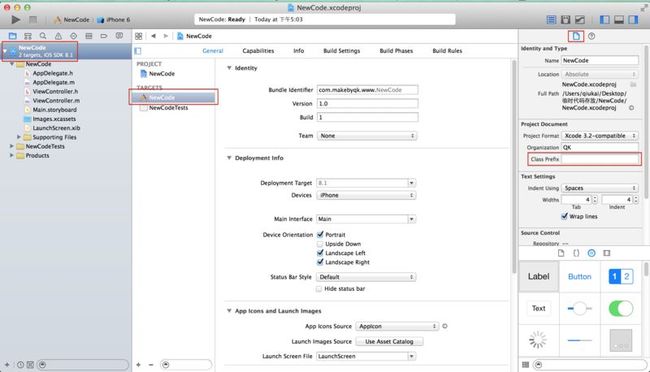Toggle the Portrait orientation checkbox
This screenshot has height=372, width=650.
320,234
